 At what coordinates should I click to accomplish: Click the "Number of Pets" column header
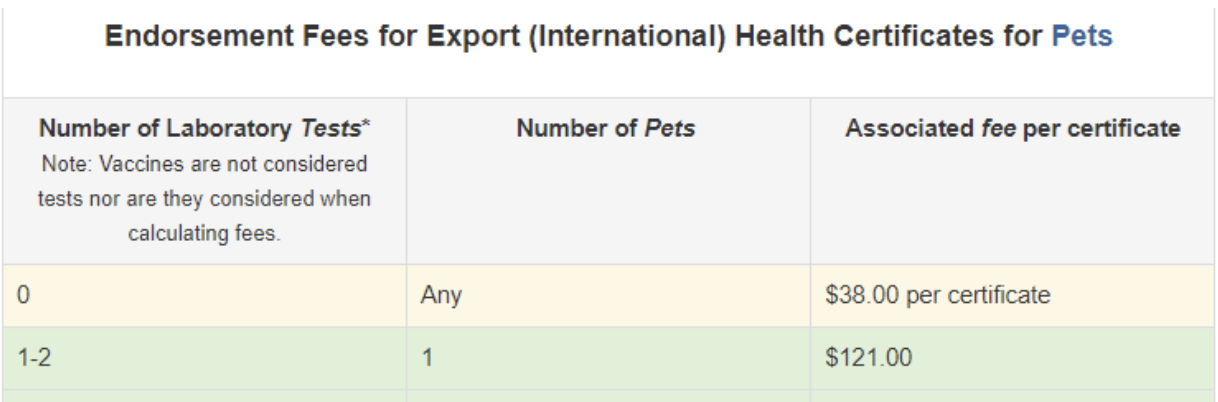(x=607, y=129)
